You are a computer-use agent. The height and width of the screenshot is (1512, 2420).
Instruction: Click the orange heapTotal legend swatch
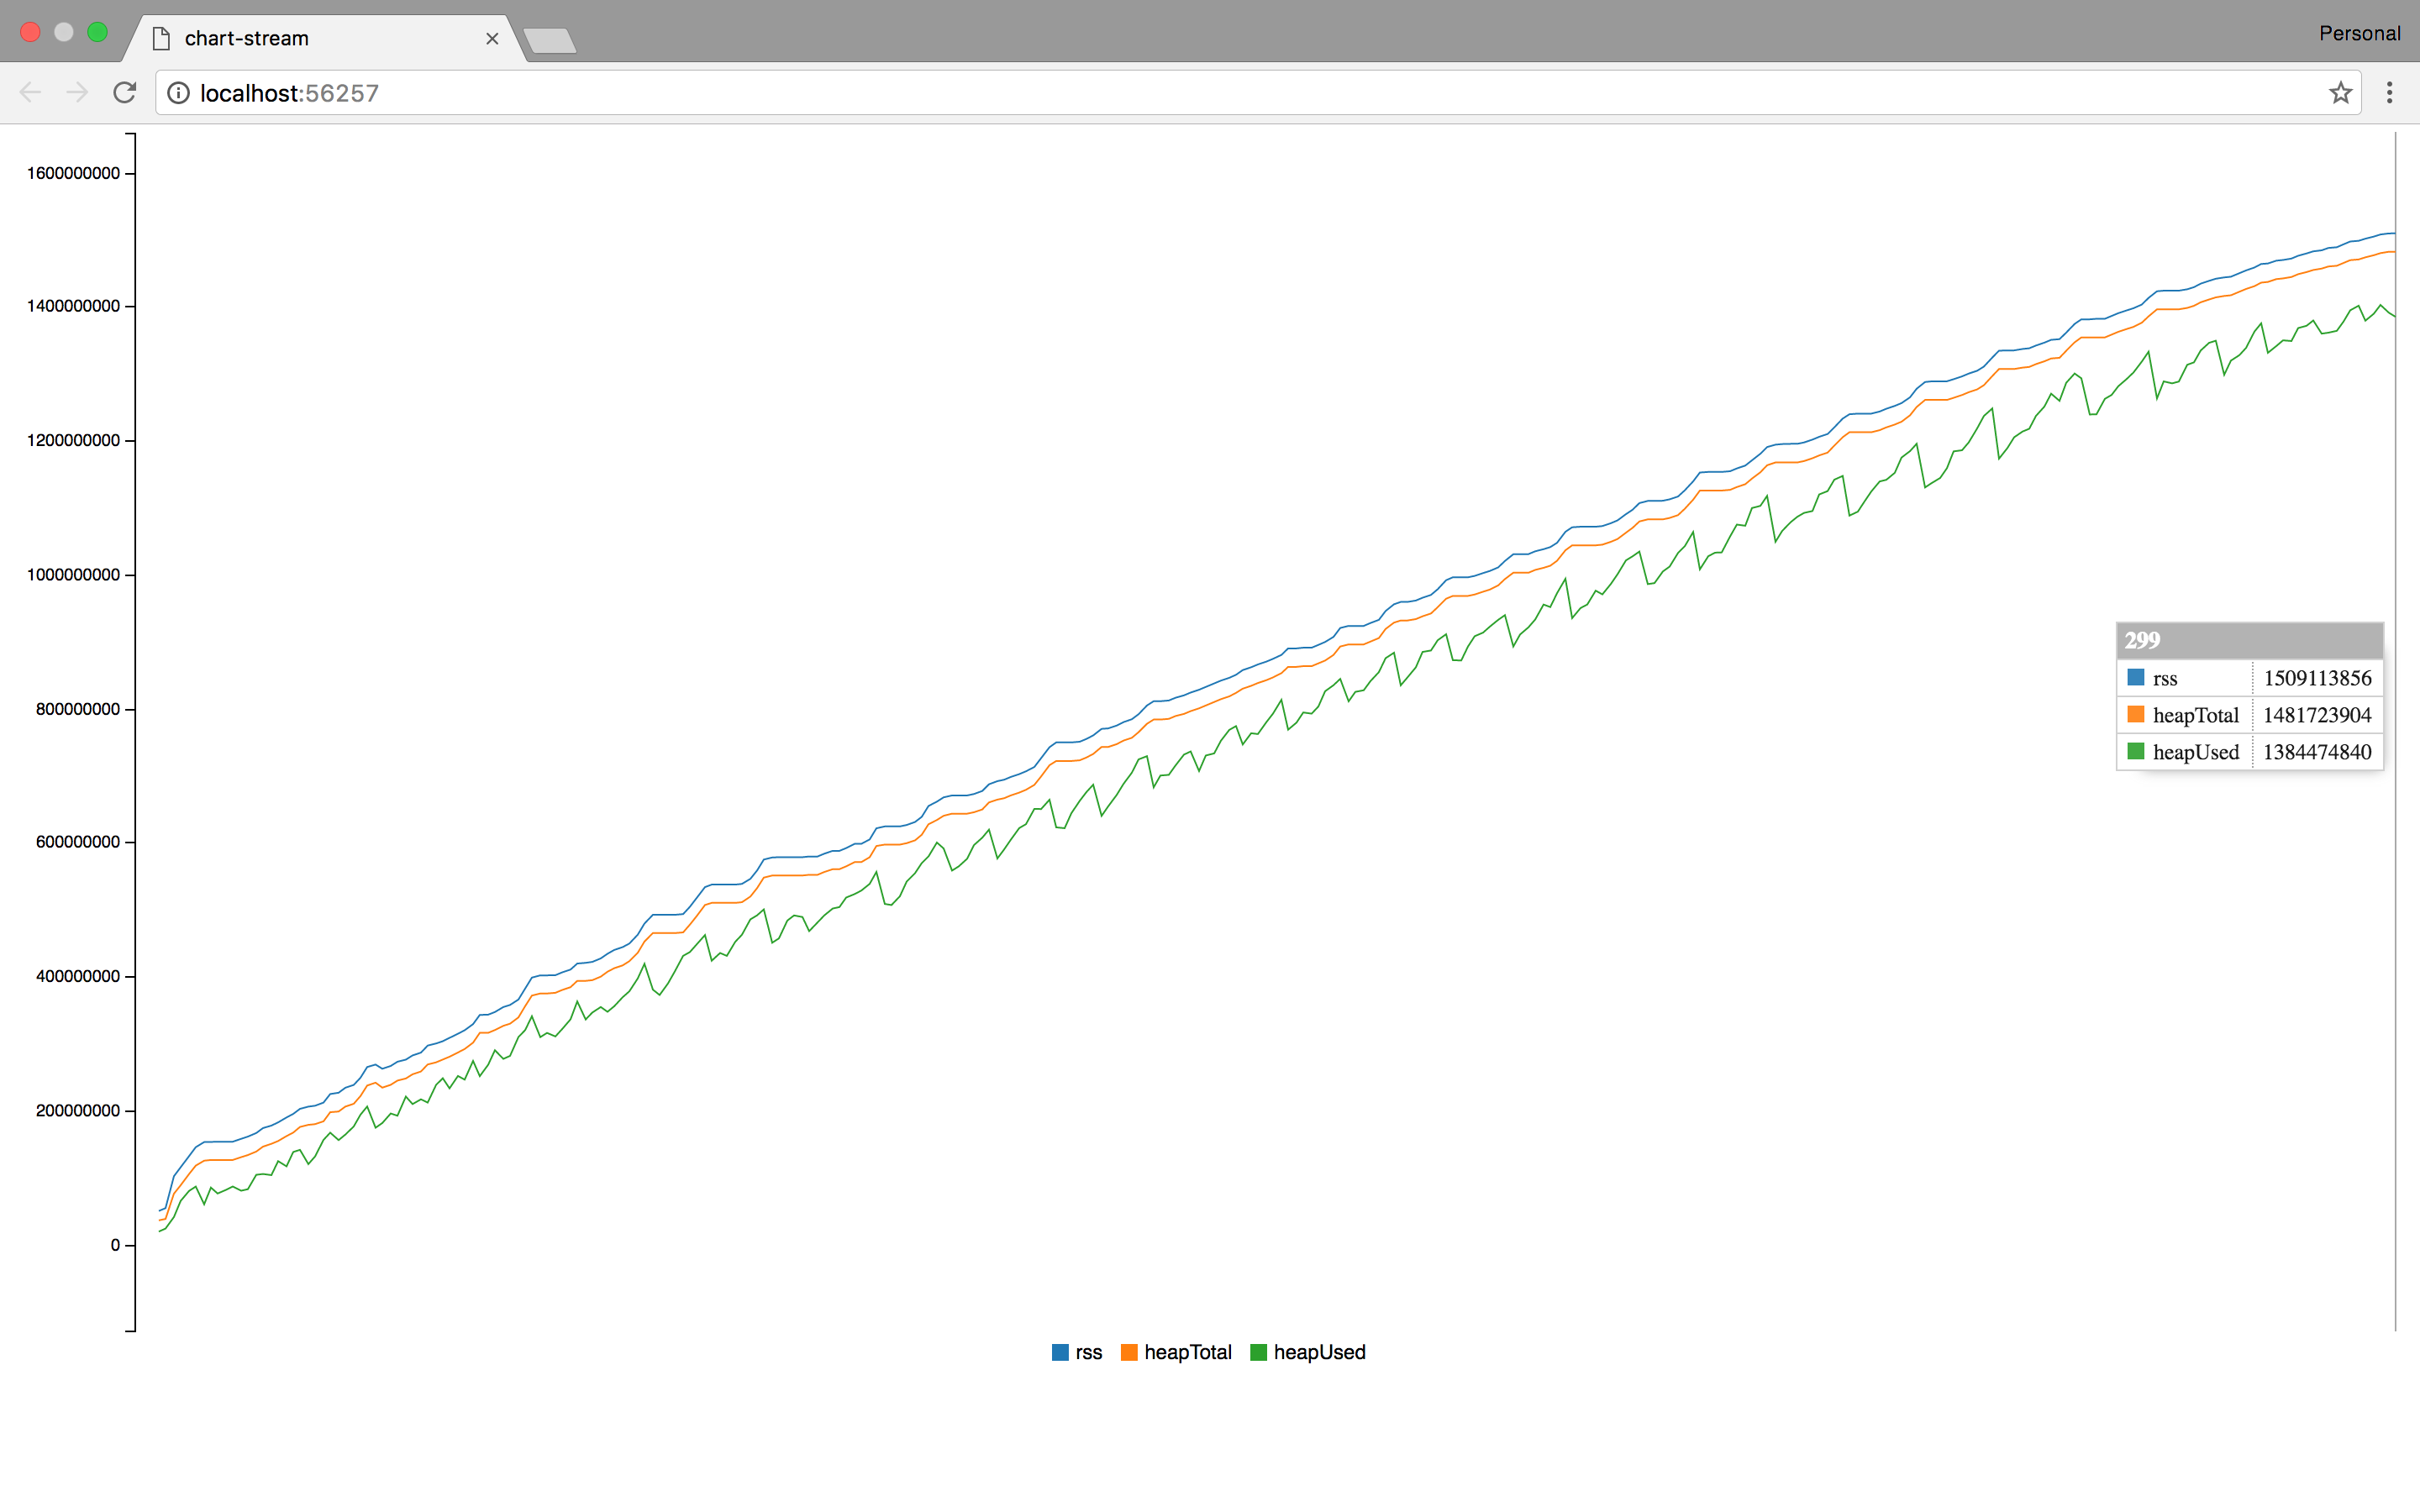[x=1129, y=1352]
